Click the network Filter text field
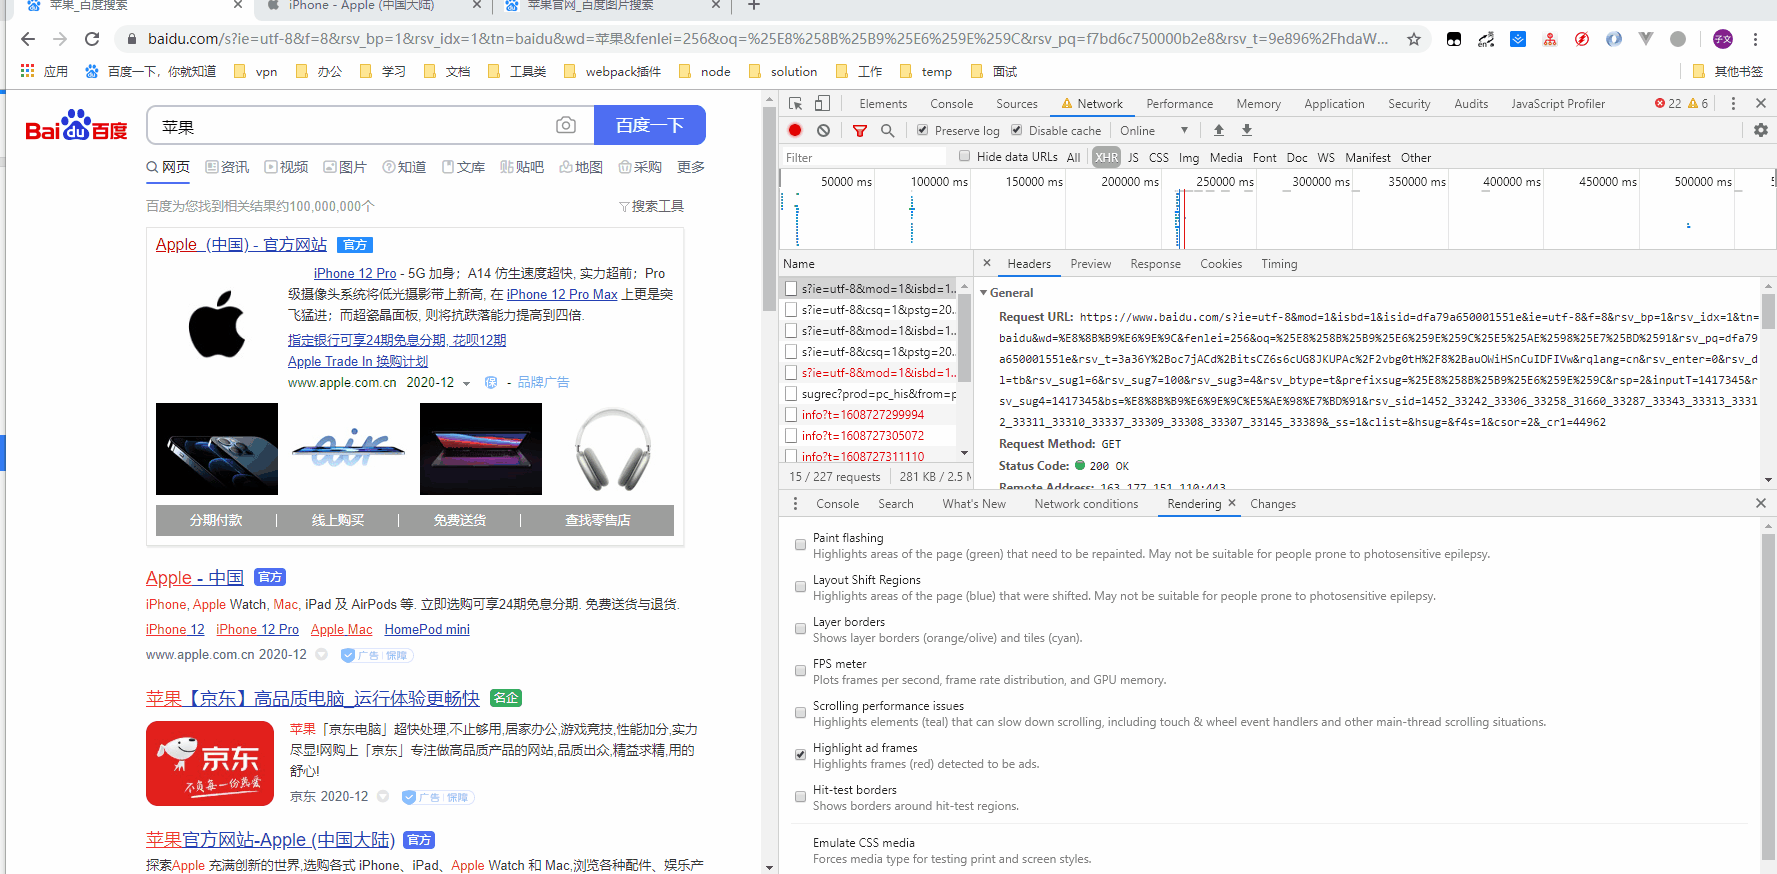The width and height of the screenshot is (1777, 874). [x=863, y=157]
